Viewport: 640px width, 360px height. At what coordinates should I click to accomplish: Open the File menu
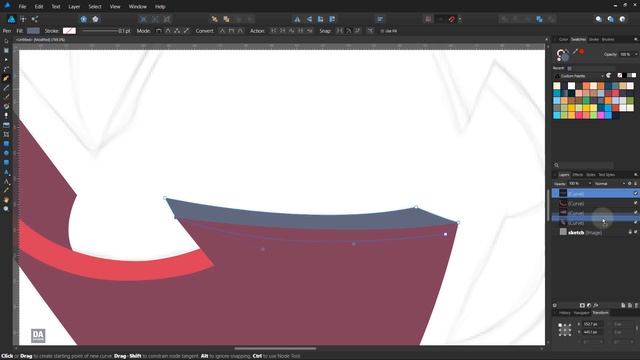(x=22, y=7)
